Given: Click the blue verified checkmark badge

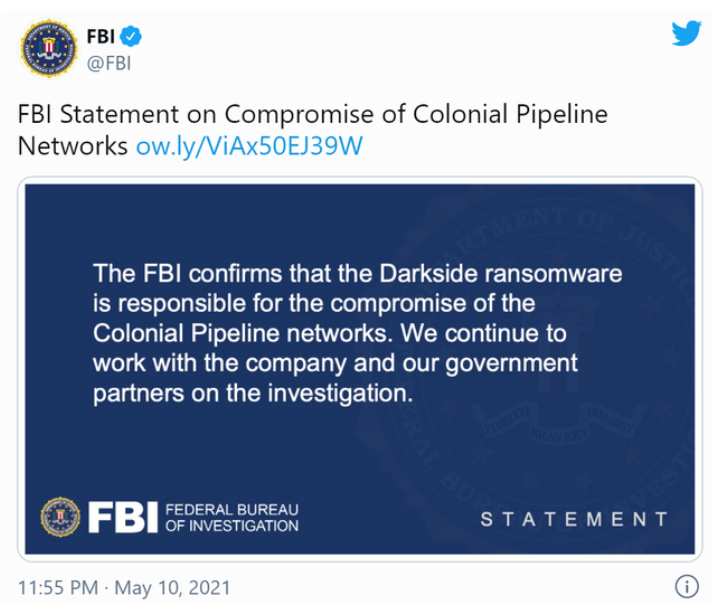Looking at the screenshot, I should (131, 37).
